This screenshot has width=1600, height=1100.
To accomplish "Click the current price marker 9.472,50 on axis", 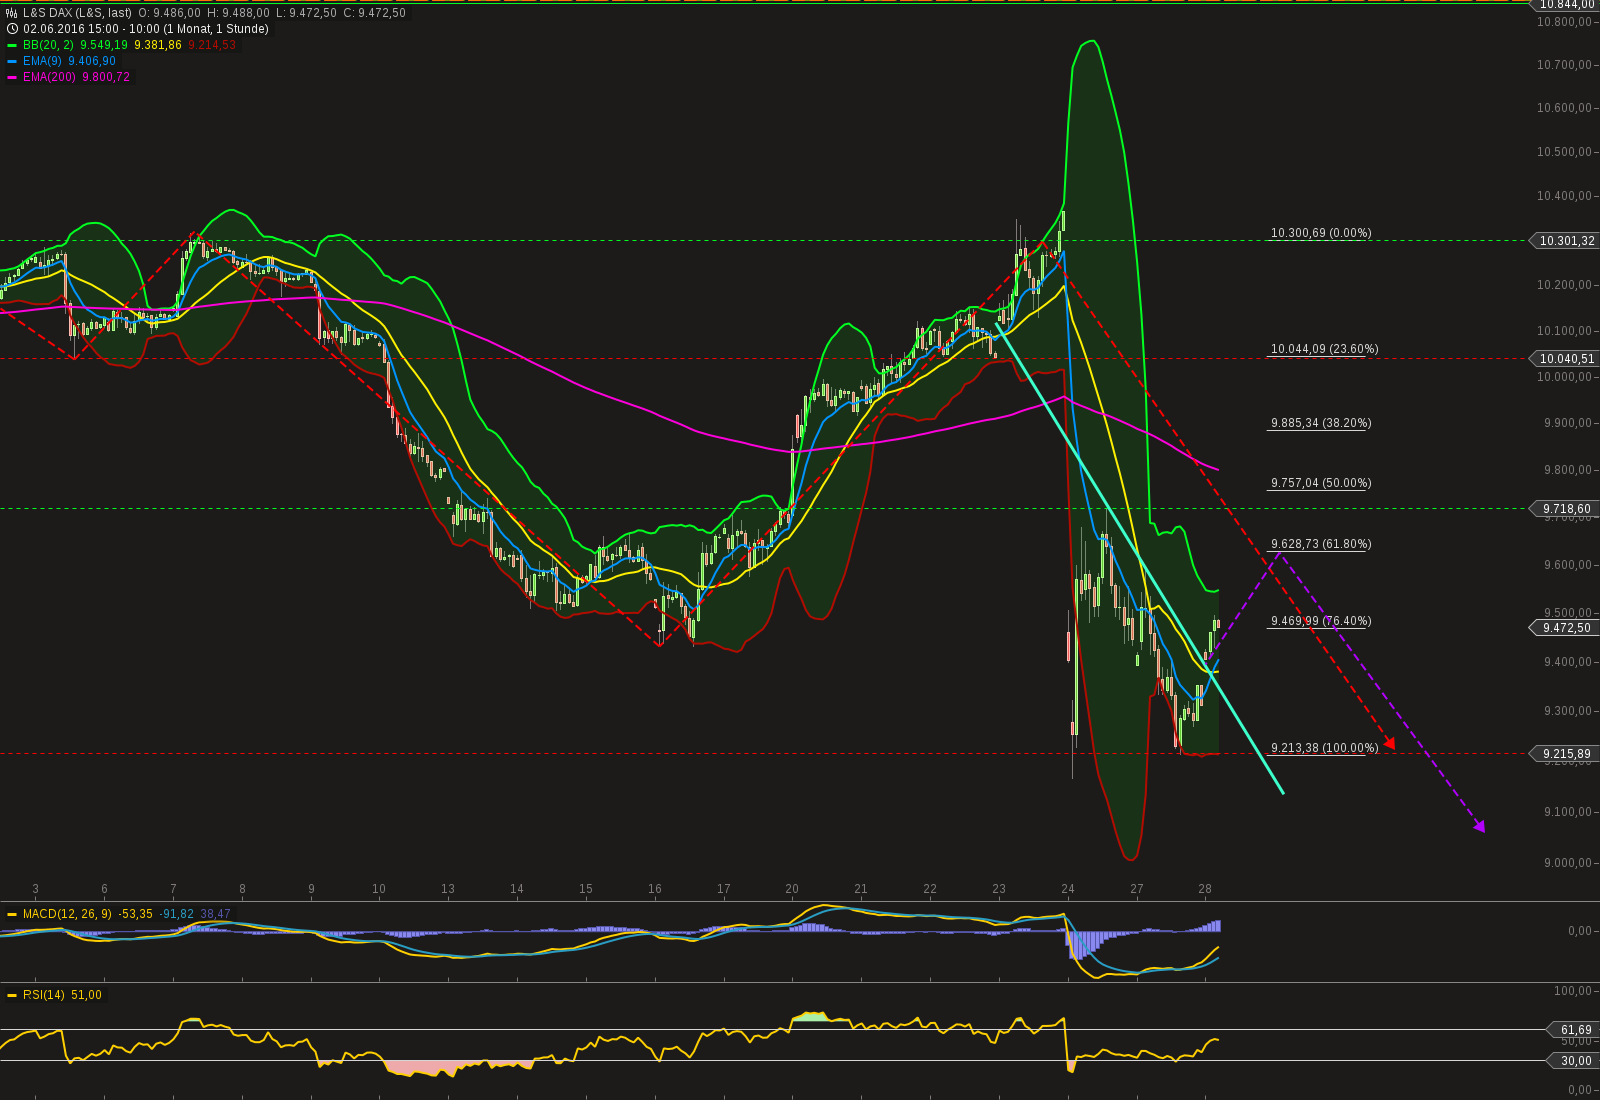I will 1563,628.
